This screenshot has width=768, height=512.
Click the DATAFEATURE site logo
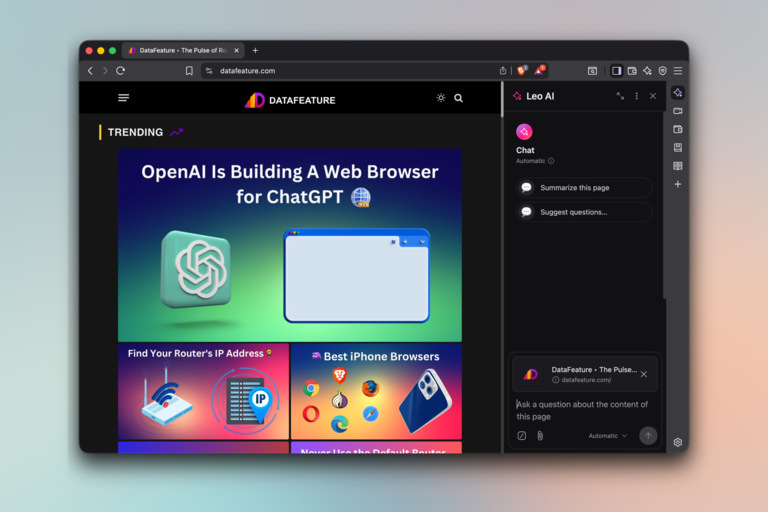pyautogui.click(x=290, y=100)
